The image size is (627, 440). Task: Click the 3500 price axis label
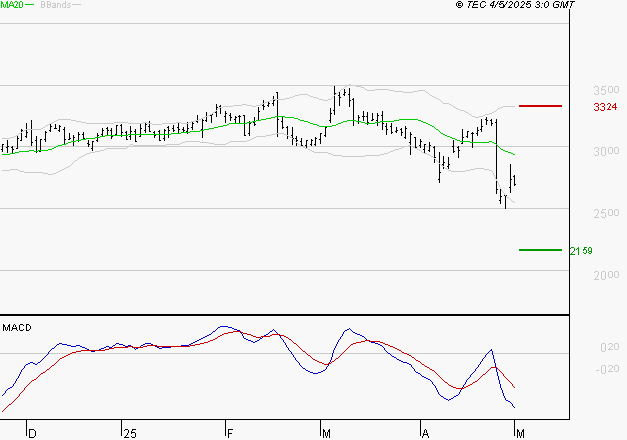606,90
